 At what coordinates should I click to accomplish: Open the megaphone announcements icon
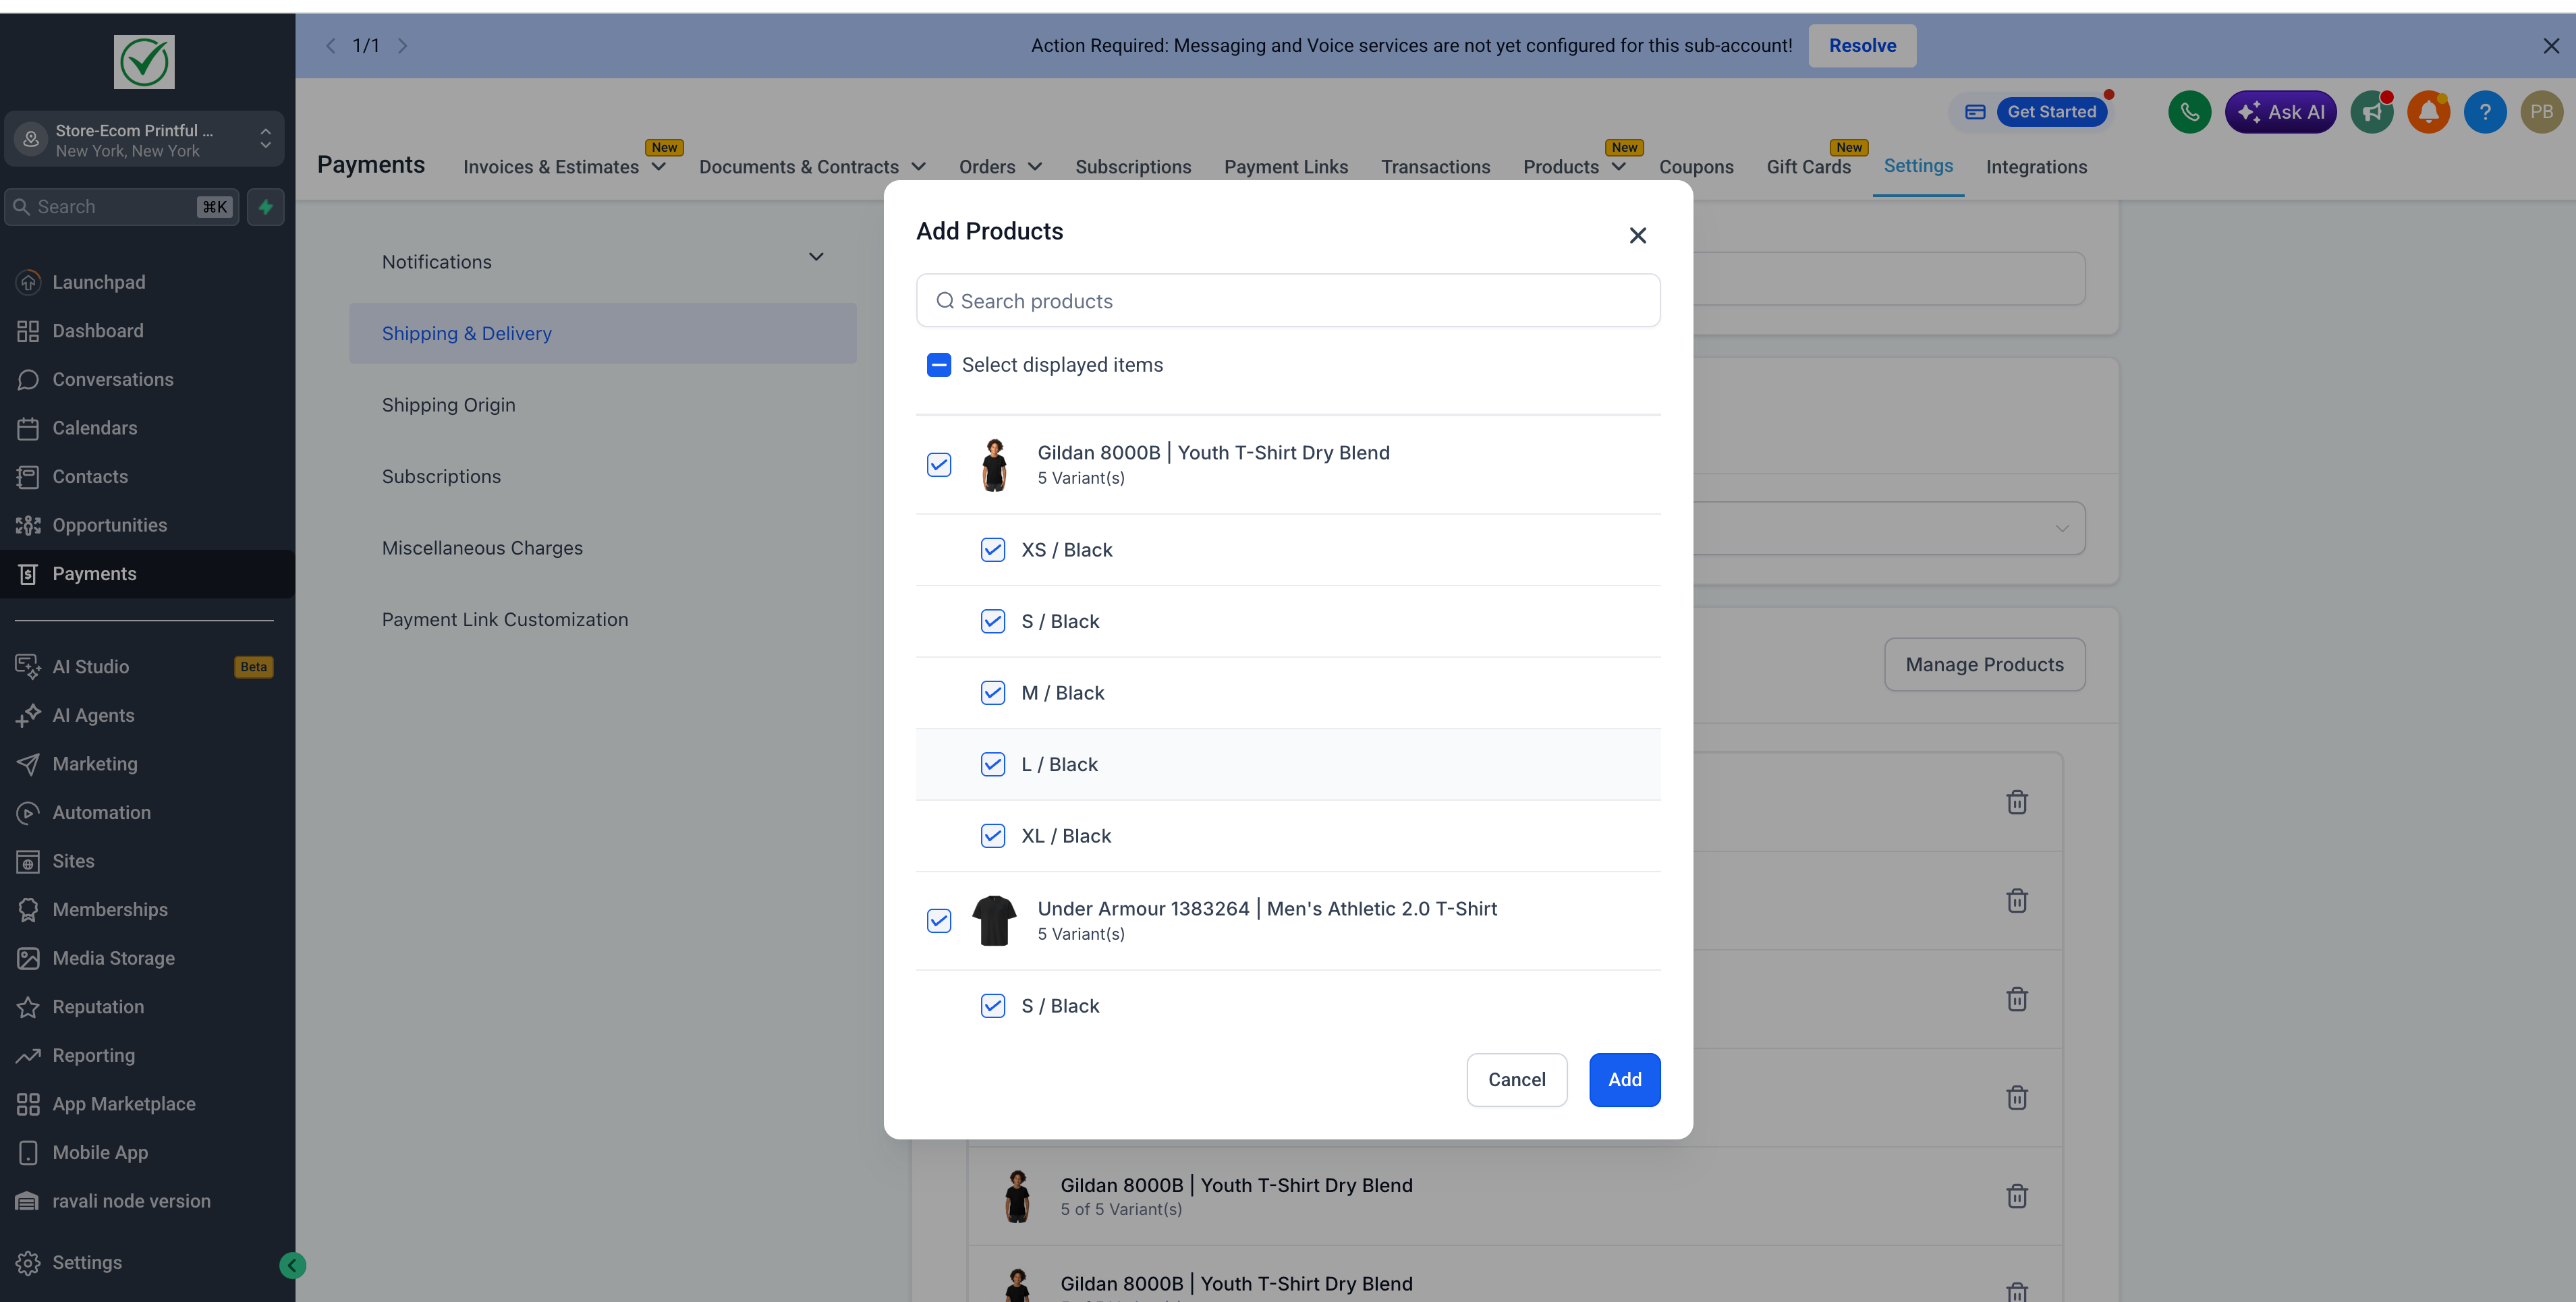(x=2371, y=112)
